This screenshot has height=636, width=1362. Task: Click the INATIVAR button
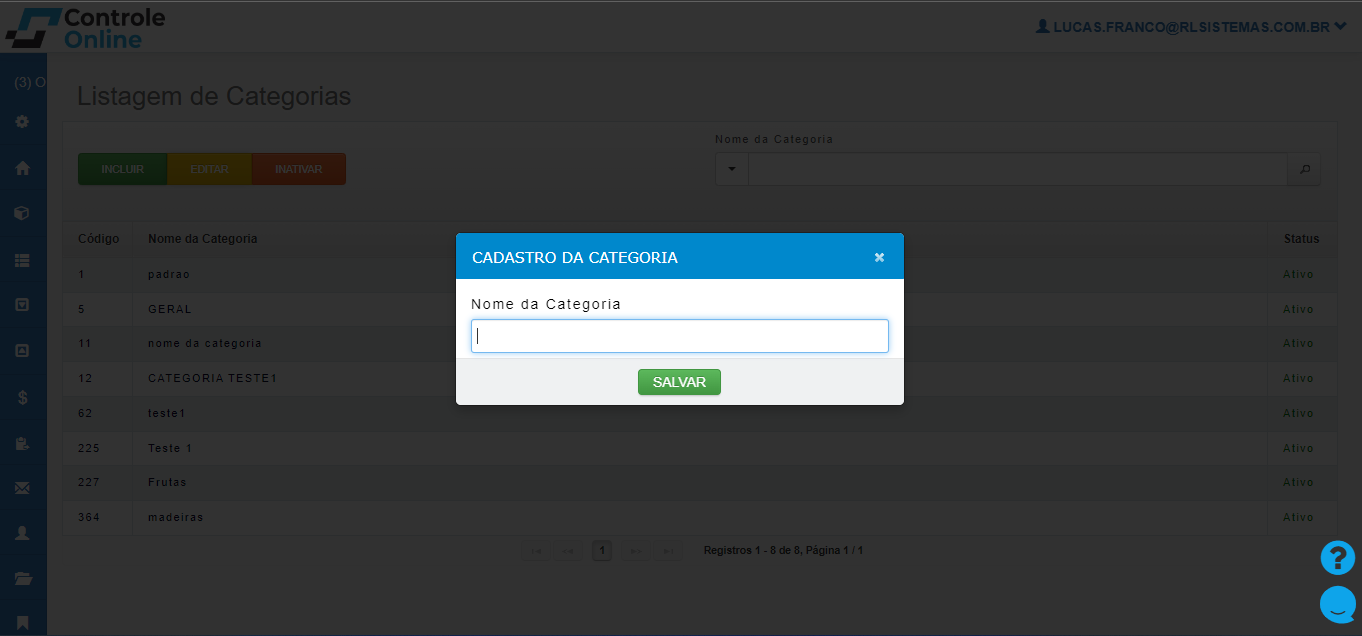[298, 169]
